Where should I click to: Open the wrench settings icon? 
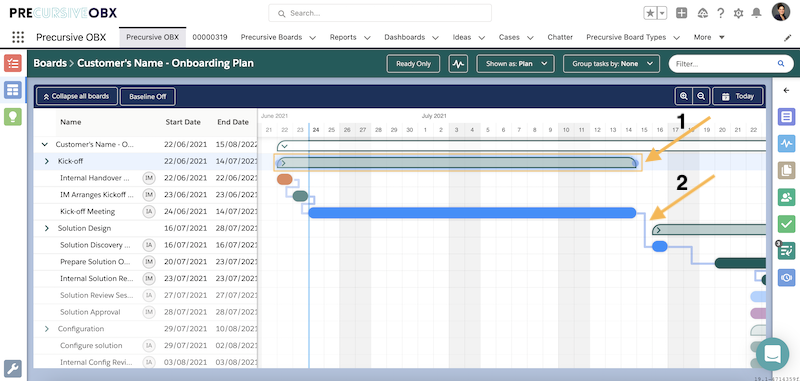(13, 368)
